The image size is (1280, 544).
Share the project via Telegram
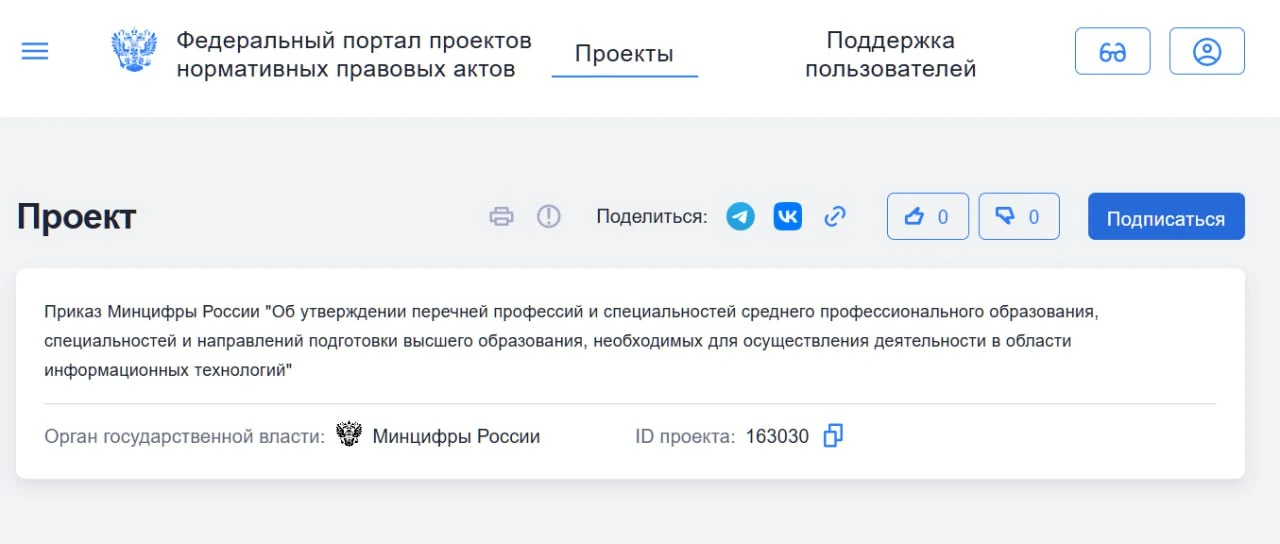pos(740,217)
